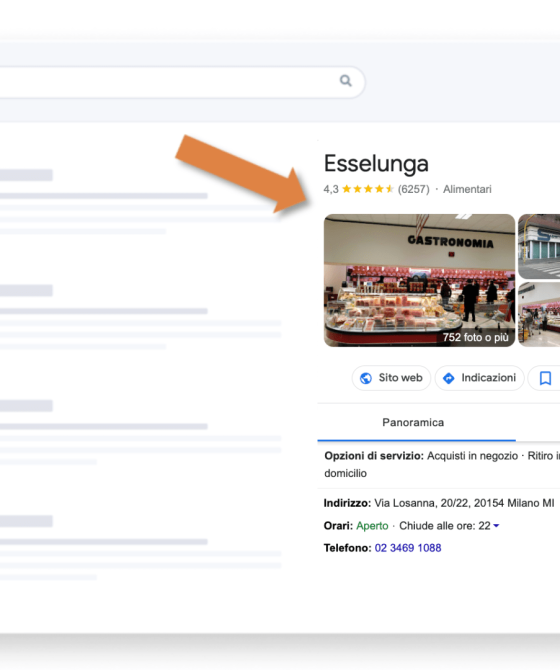Open the bottom-right store interior thumbnail
This screenshot has width=560, height=670.
point(539,314)
